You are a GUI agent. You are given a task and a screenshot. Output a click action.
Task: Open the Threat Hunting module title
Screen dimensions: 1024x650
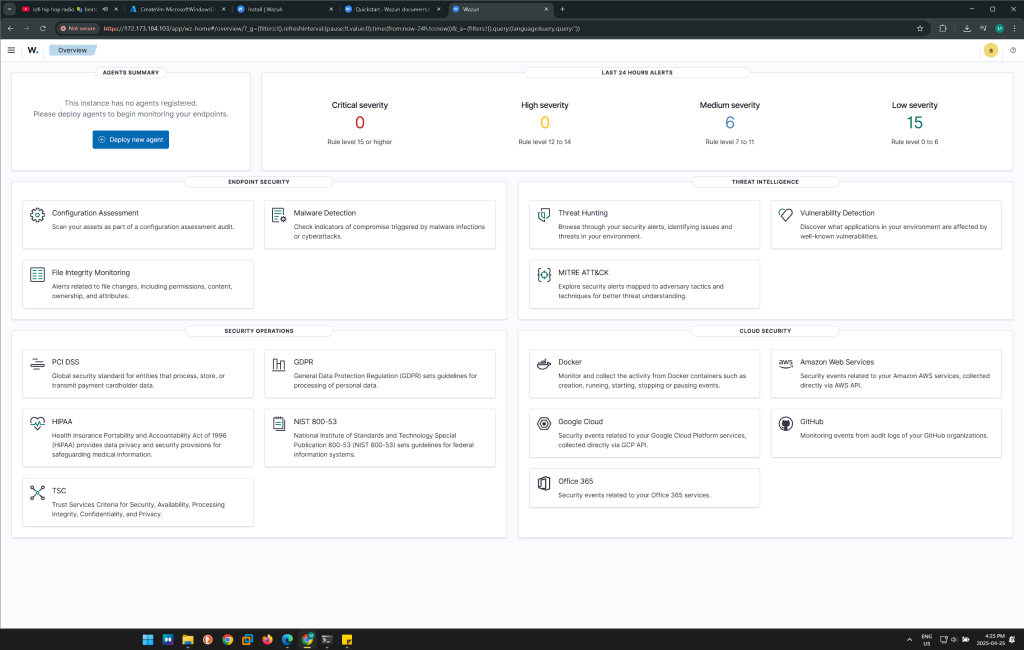click(x=583, y=213)
